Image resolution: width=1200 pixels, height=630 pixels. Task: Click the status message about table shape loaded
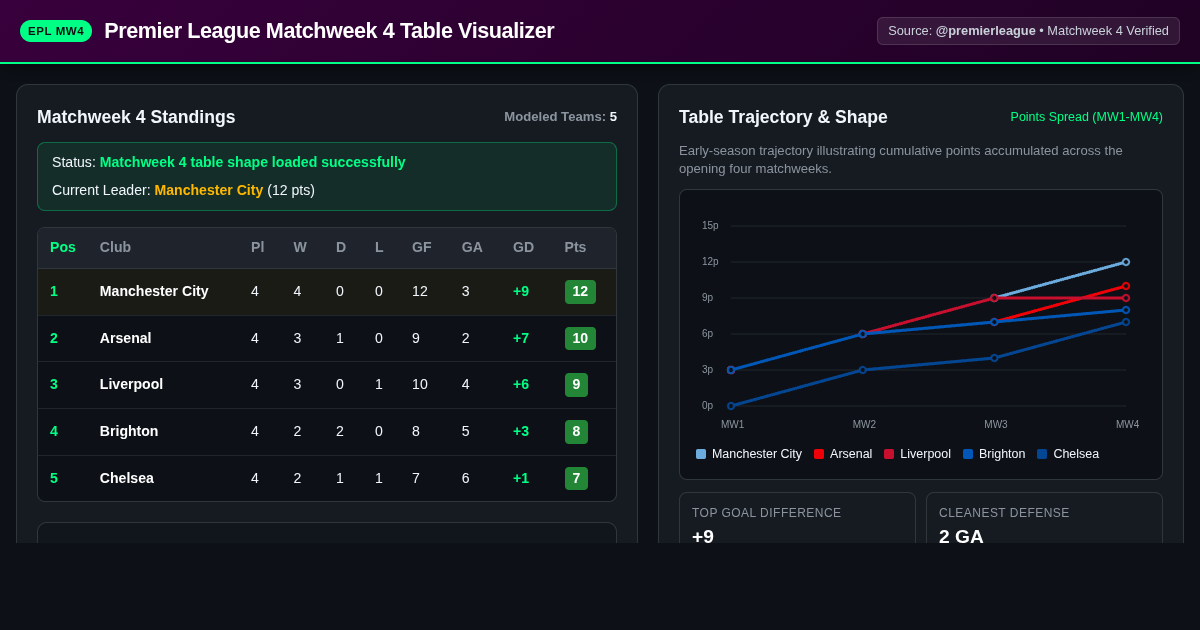click(x=253, y=162)
